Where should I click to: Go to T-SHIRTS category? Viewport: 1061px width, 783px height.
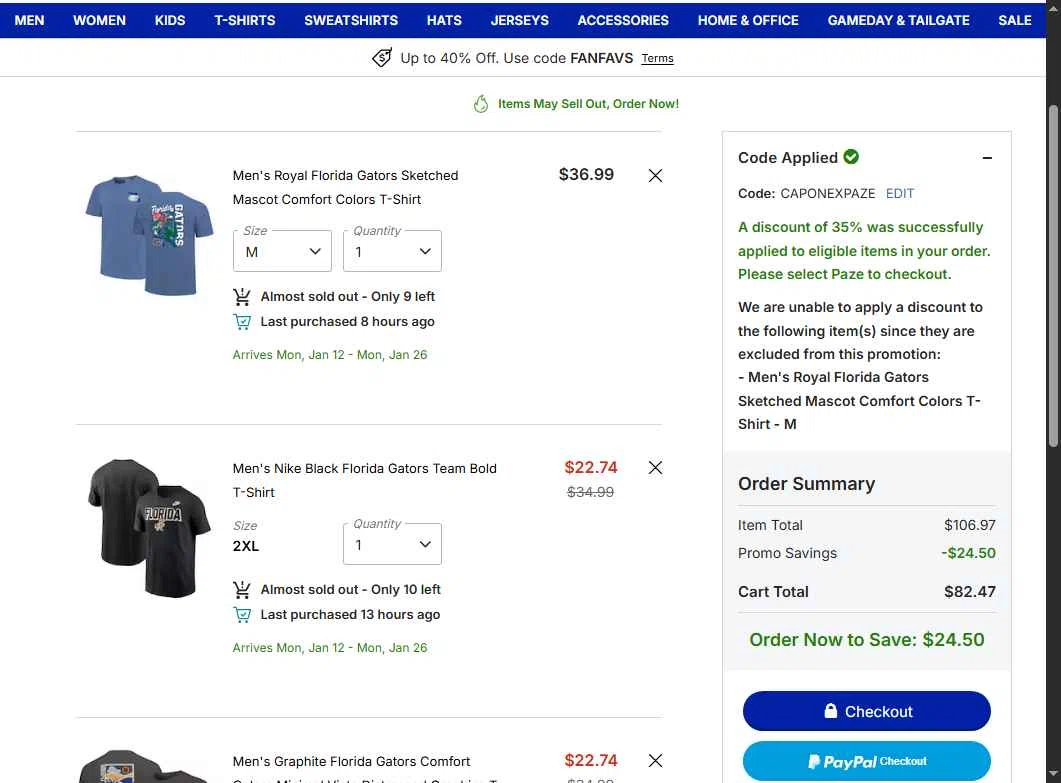pos(245,20)
